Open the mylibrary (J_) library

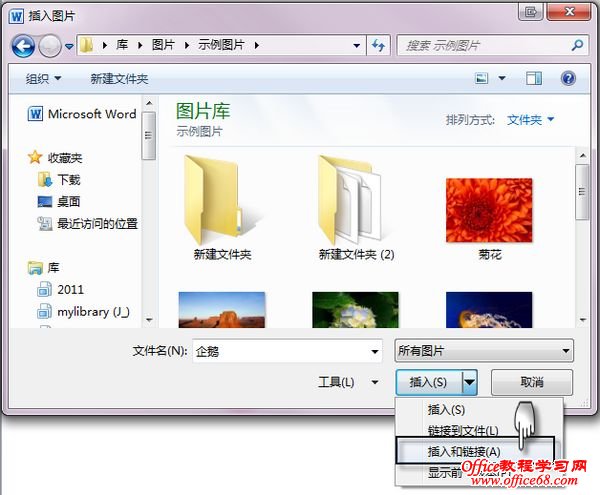coord(83,312)
